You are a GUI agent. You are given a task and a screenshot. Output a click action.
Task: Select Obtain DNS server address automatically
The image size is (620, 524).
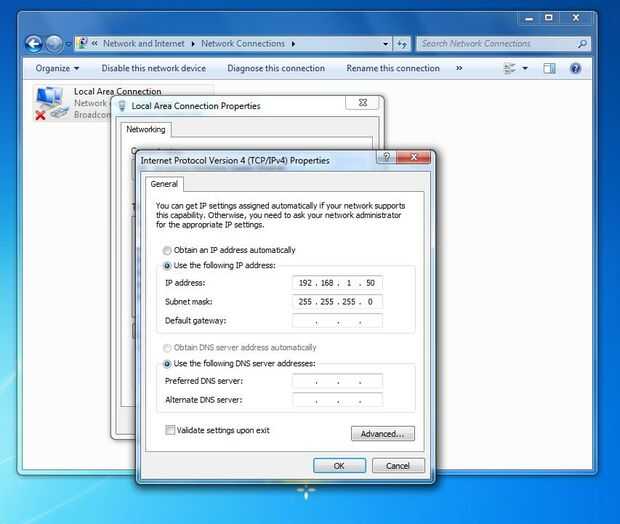240,348
